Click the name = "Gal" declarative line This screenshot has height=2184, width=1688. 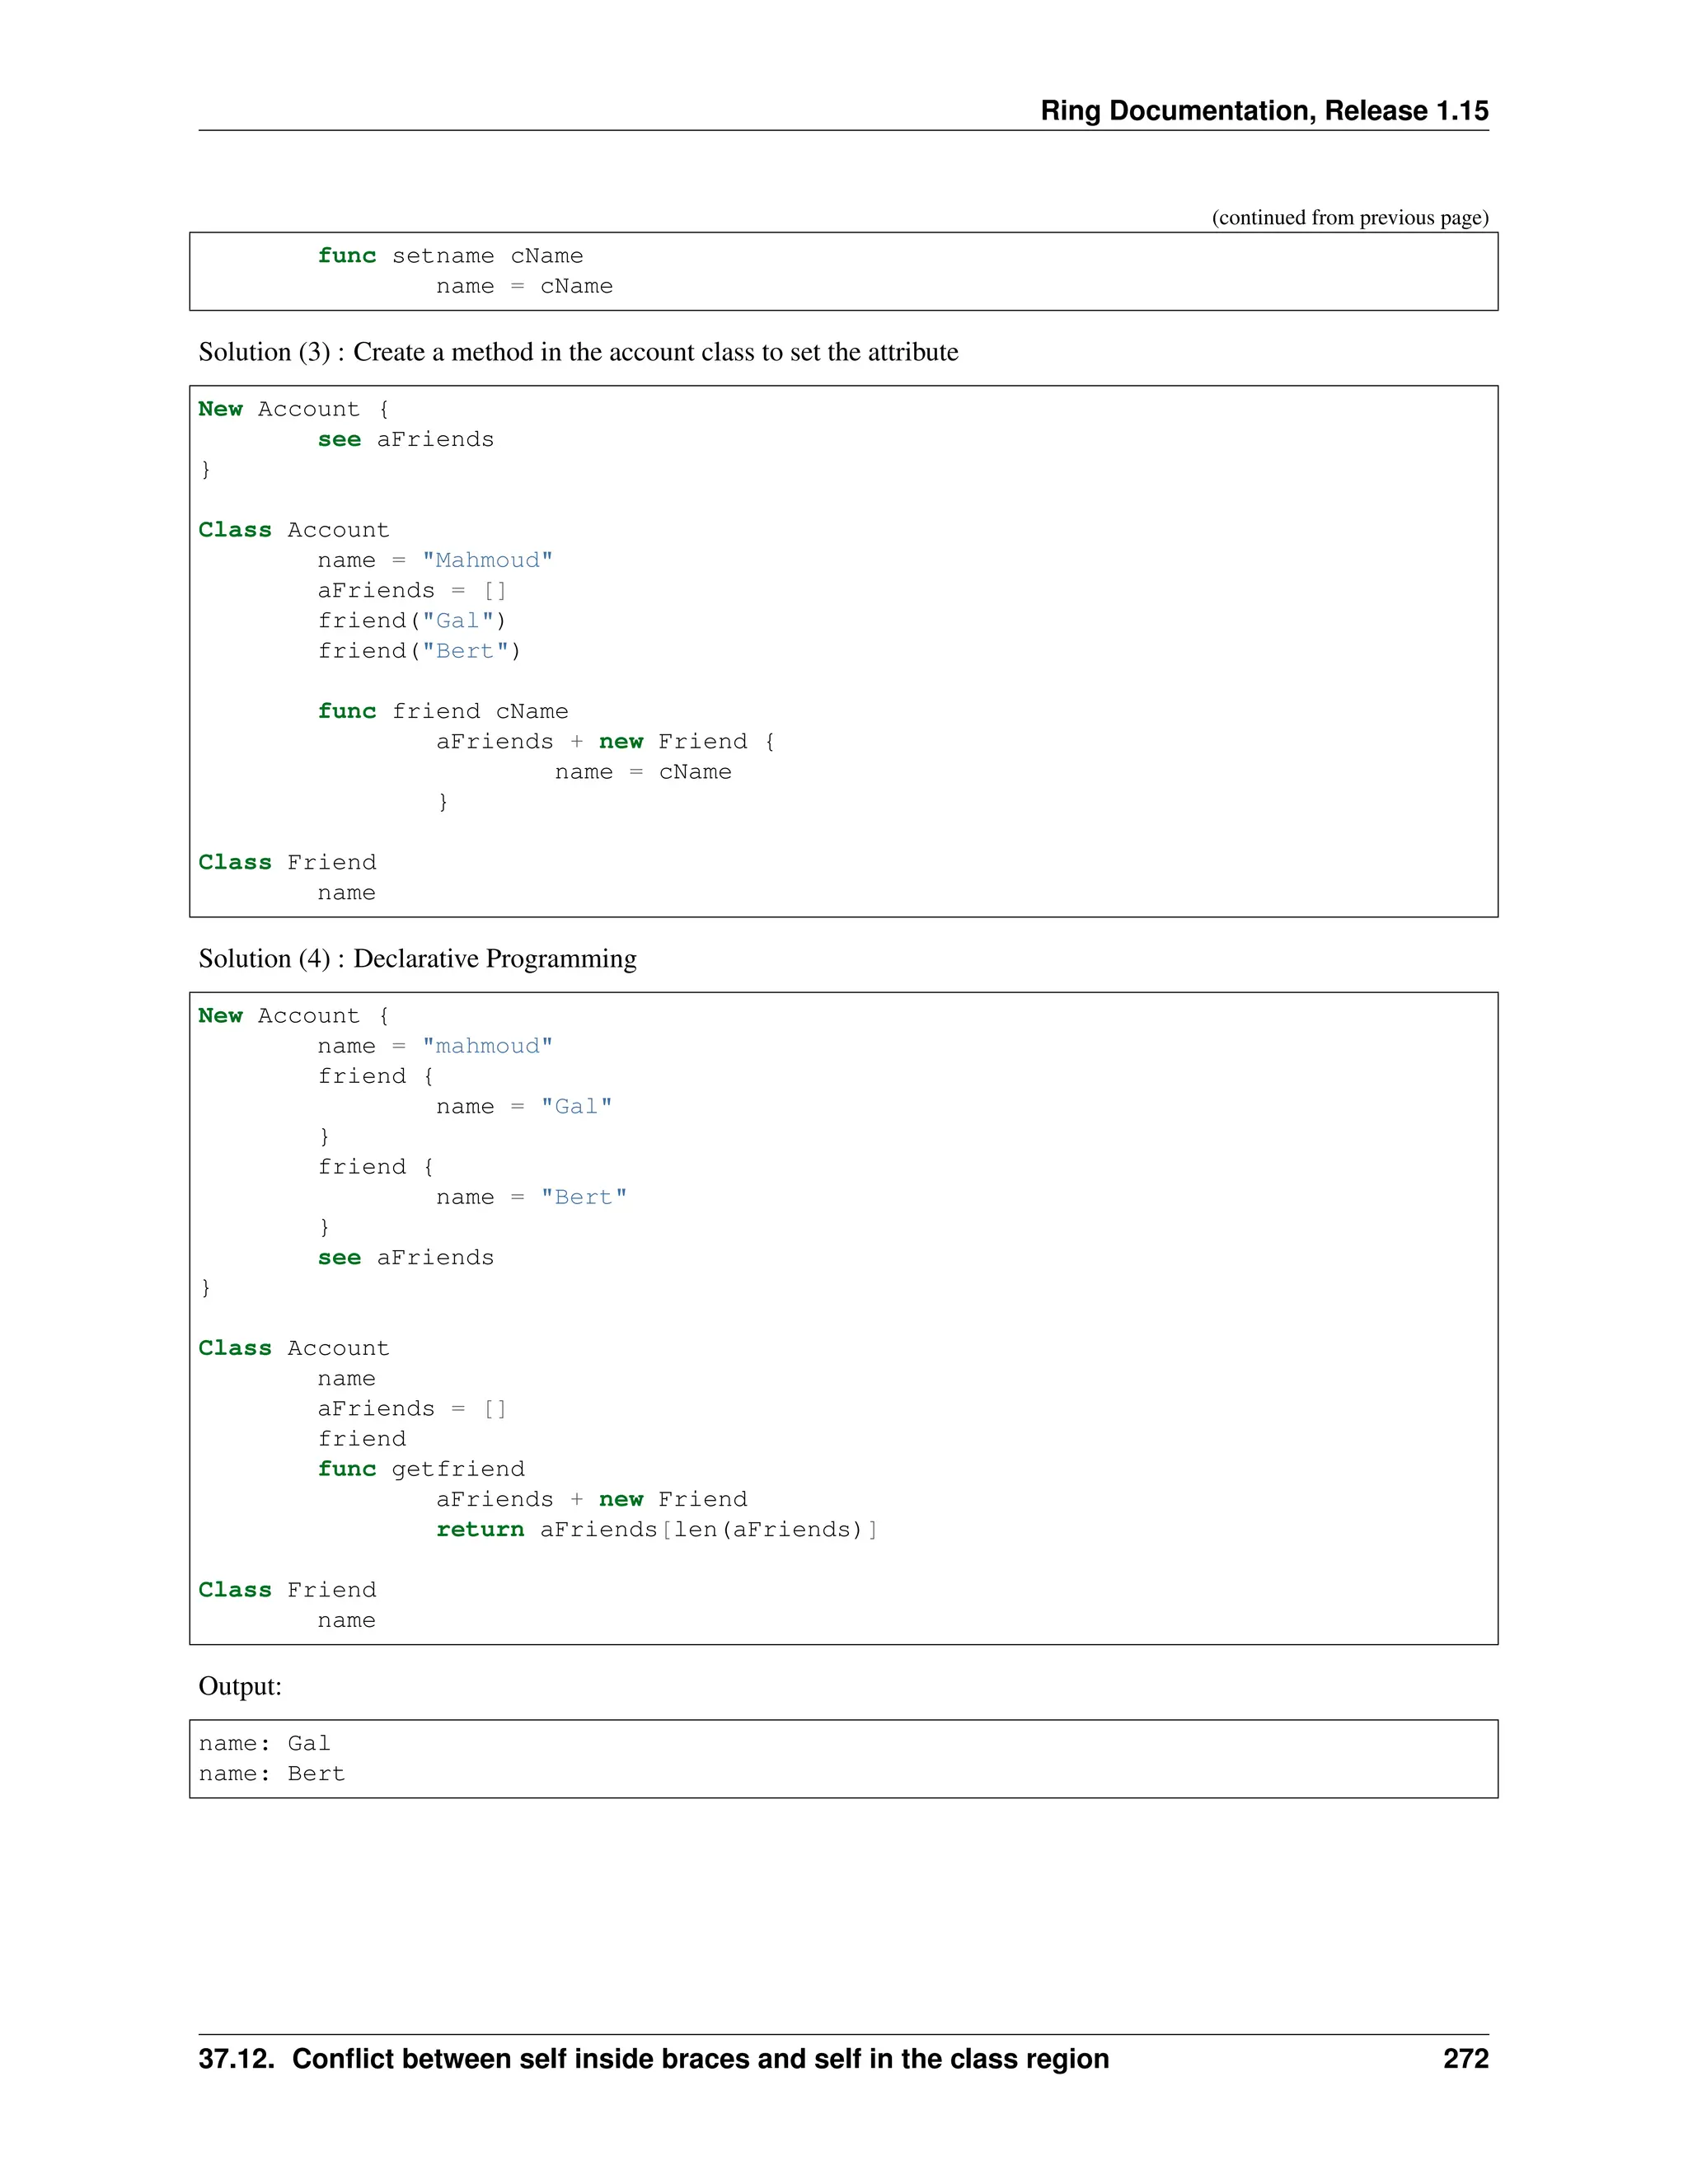point(523,1107)
